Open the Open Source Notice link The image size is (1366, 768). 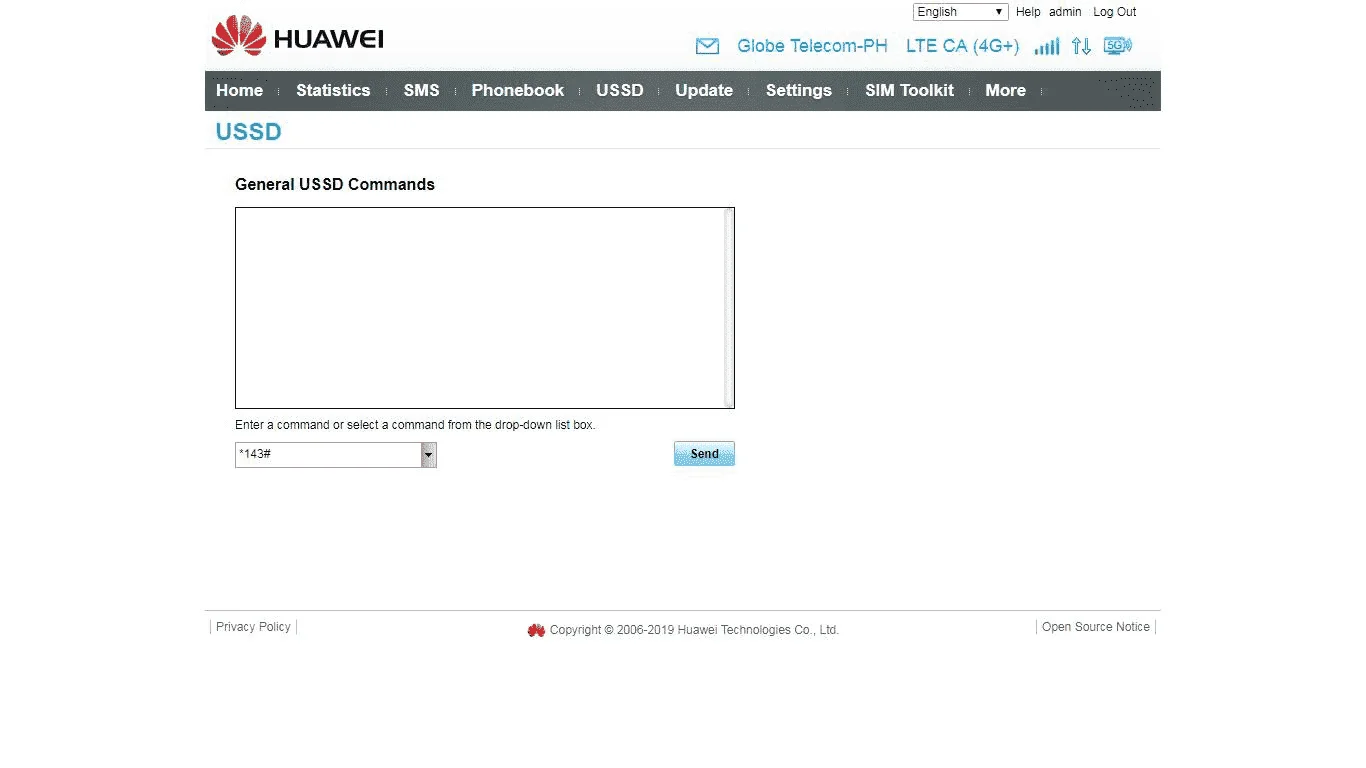(x=1096, y=627)
